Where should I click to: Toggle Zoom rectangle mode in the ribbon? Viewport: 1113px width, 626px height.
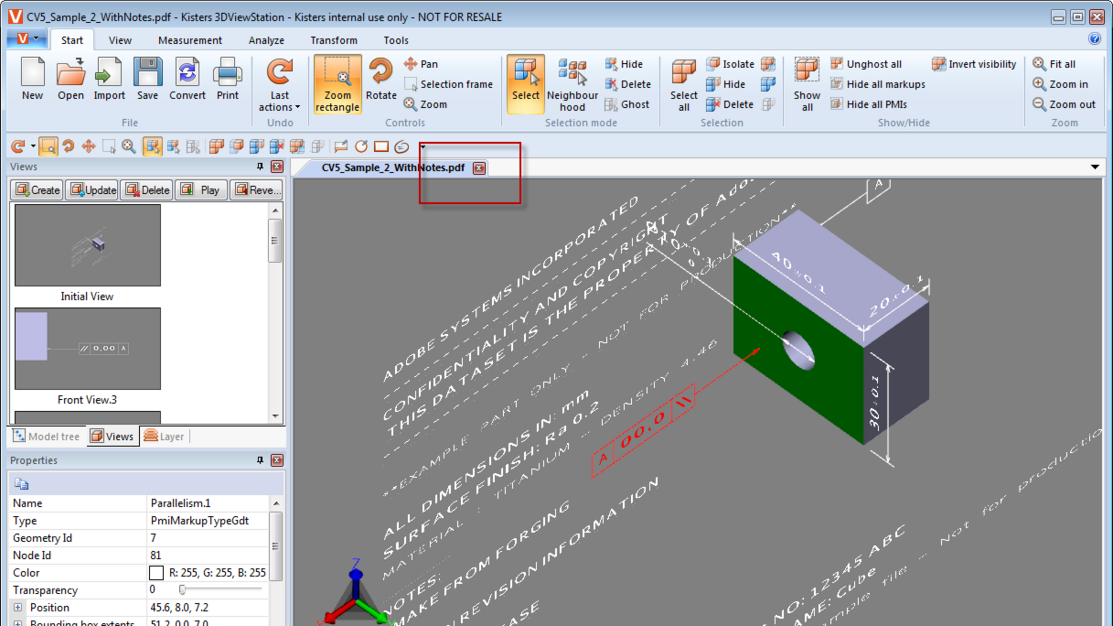tap(337, 84)
